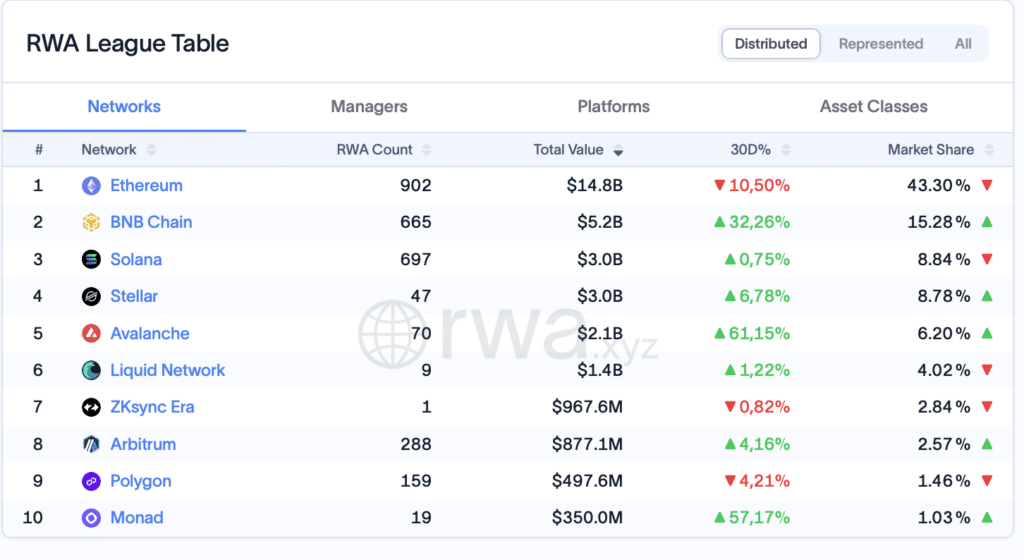Click Arbitrum's total value $877.1M
The height and width of the screenshot is (560, 1024).
pyautogui.click(x=587, y=444)
